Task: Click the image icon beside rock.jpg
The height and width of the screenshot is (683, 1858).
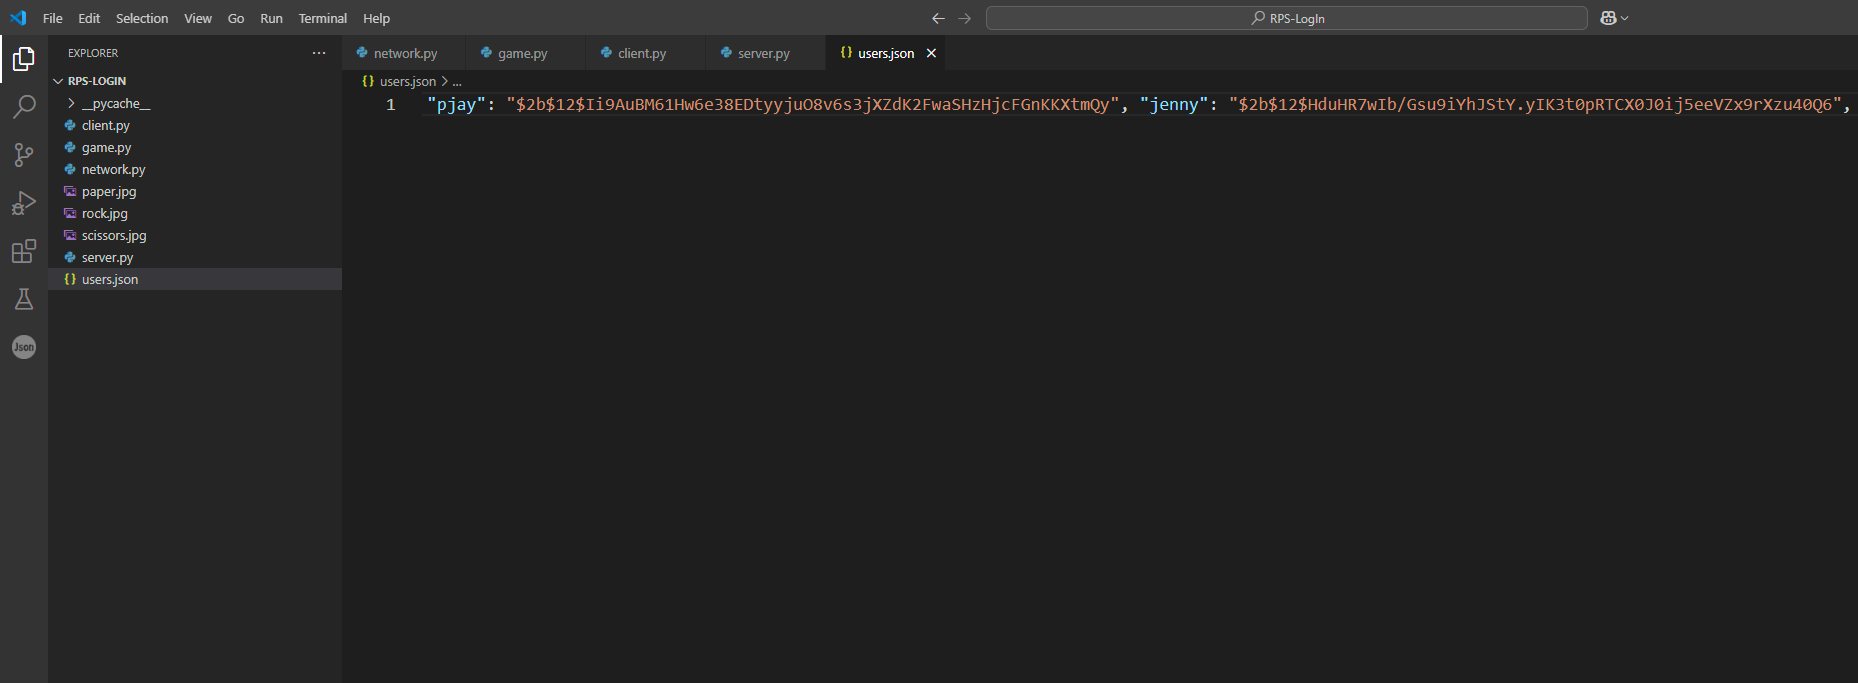Action: tap(70, 213)
